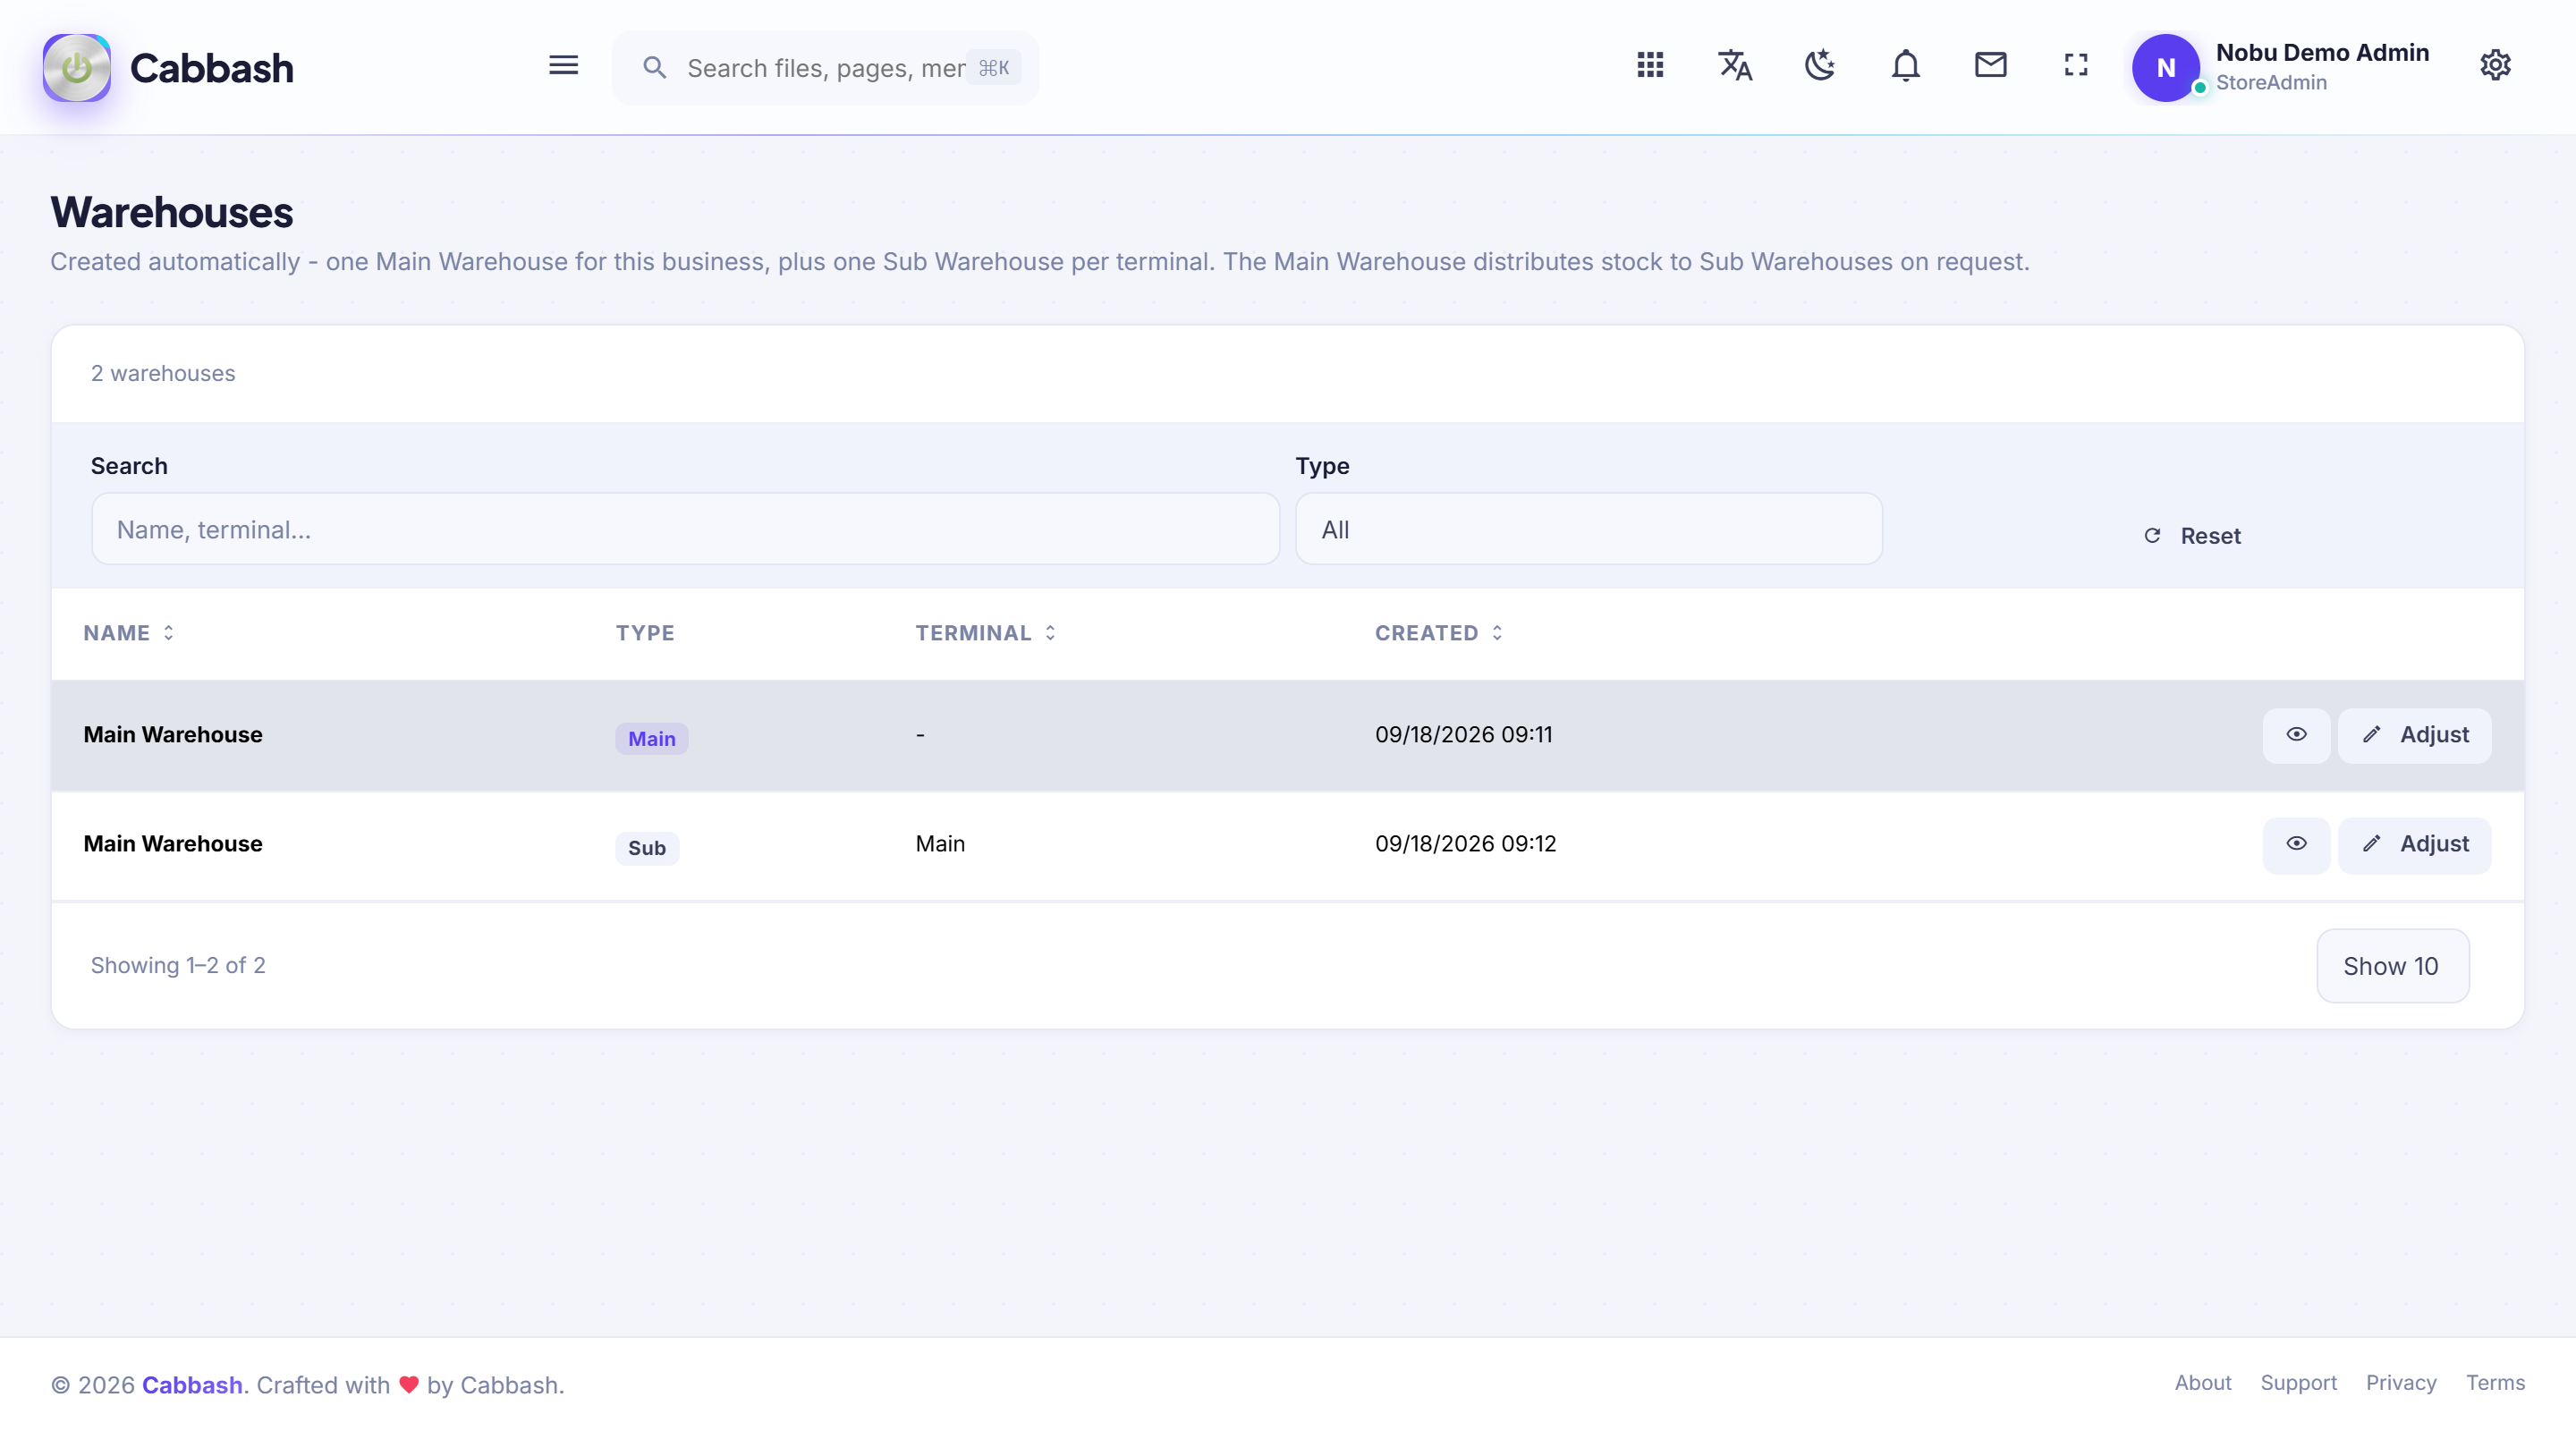Click the global search magnifier icon

(x=654, y=68)
